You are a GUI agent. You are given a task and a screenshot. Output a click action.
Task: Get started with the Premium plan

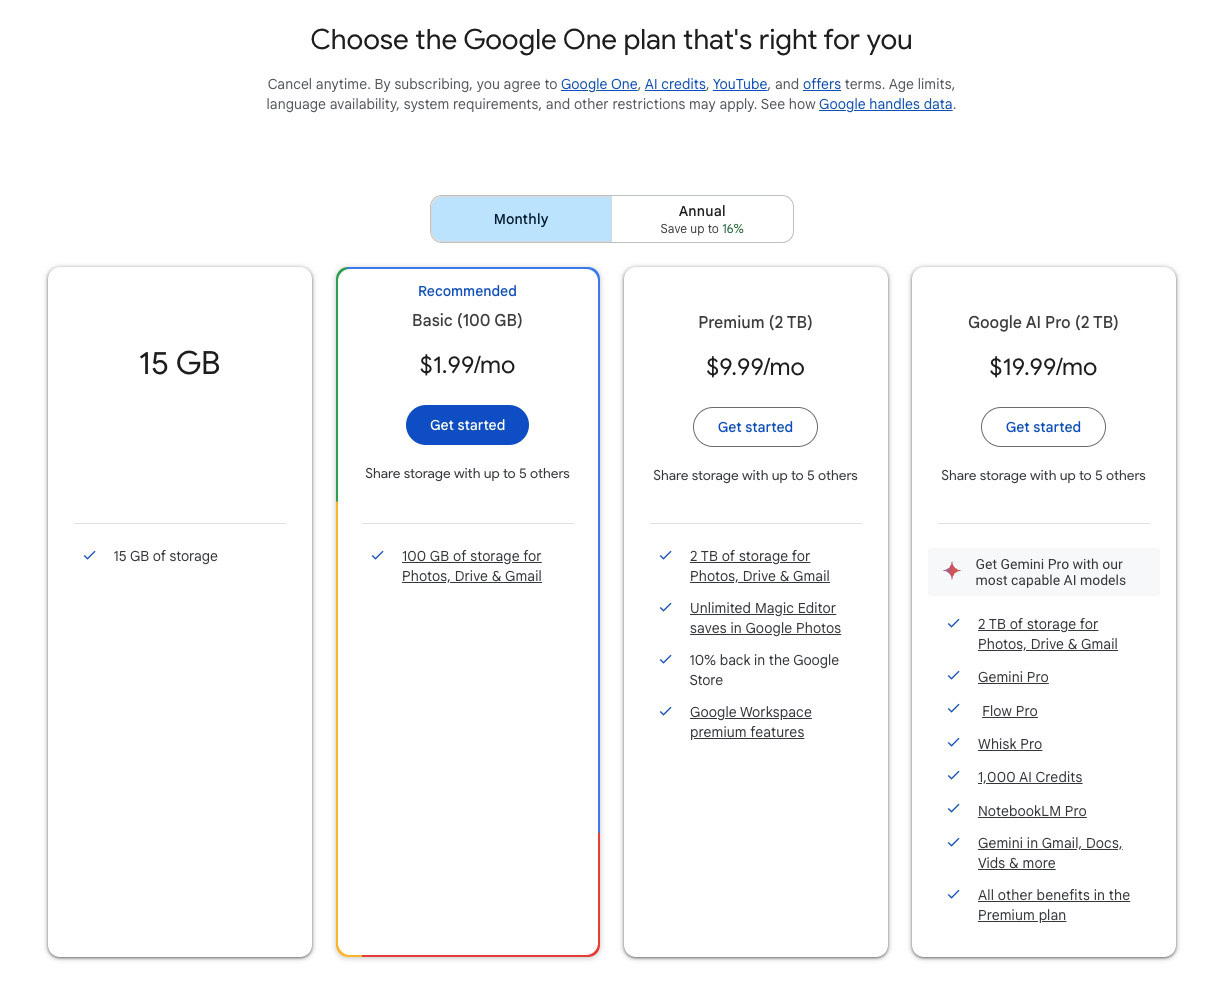[755, 426]
